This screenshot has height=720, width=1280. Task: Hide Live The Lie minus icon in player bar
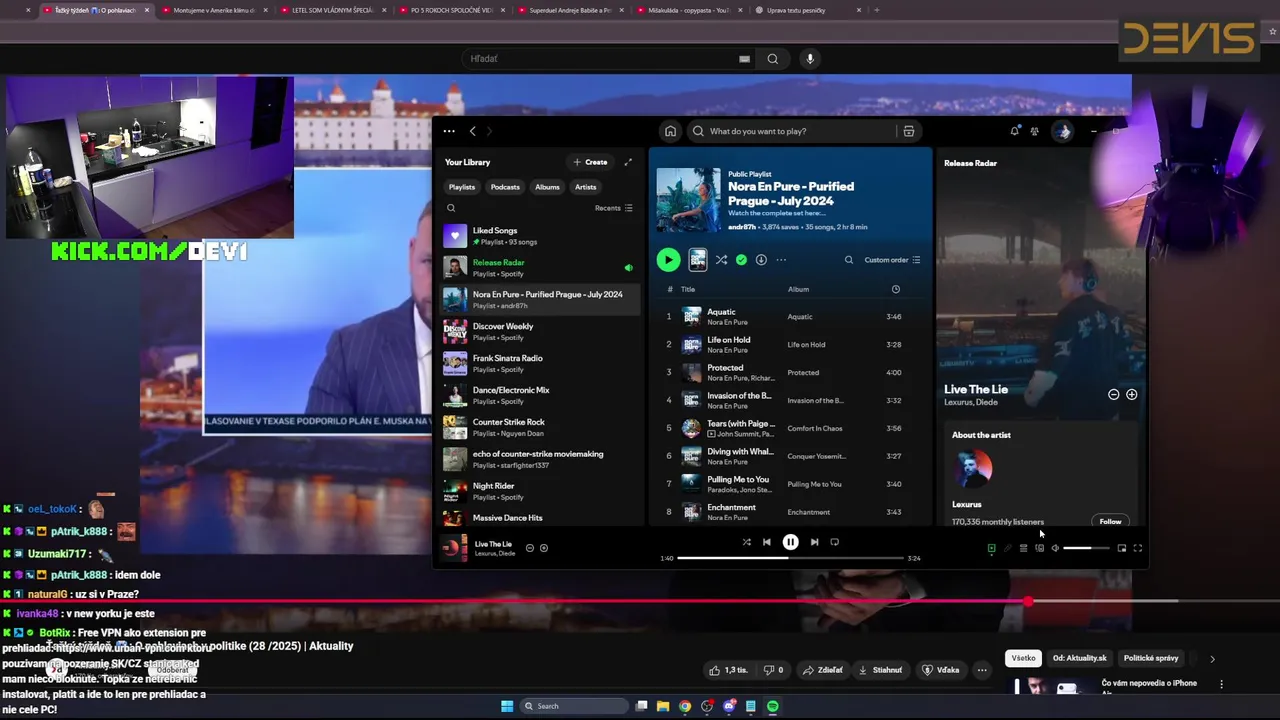(530, 548)
